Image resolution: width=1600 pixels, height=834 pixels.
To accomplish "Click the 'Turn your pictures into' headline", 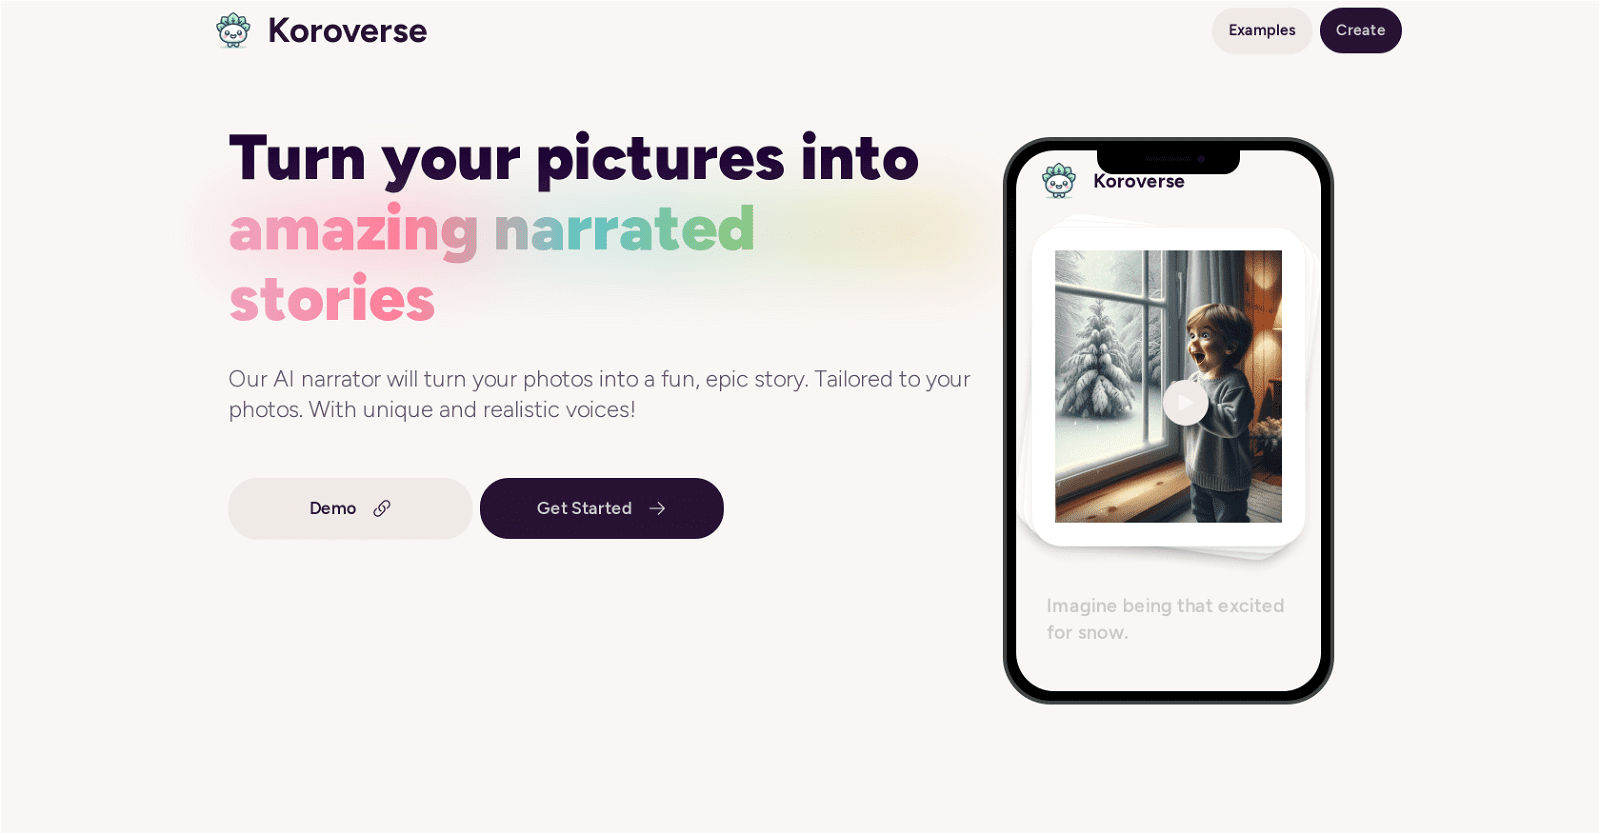I will 574,158.
